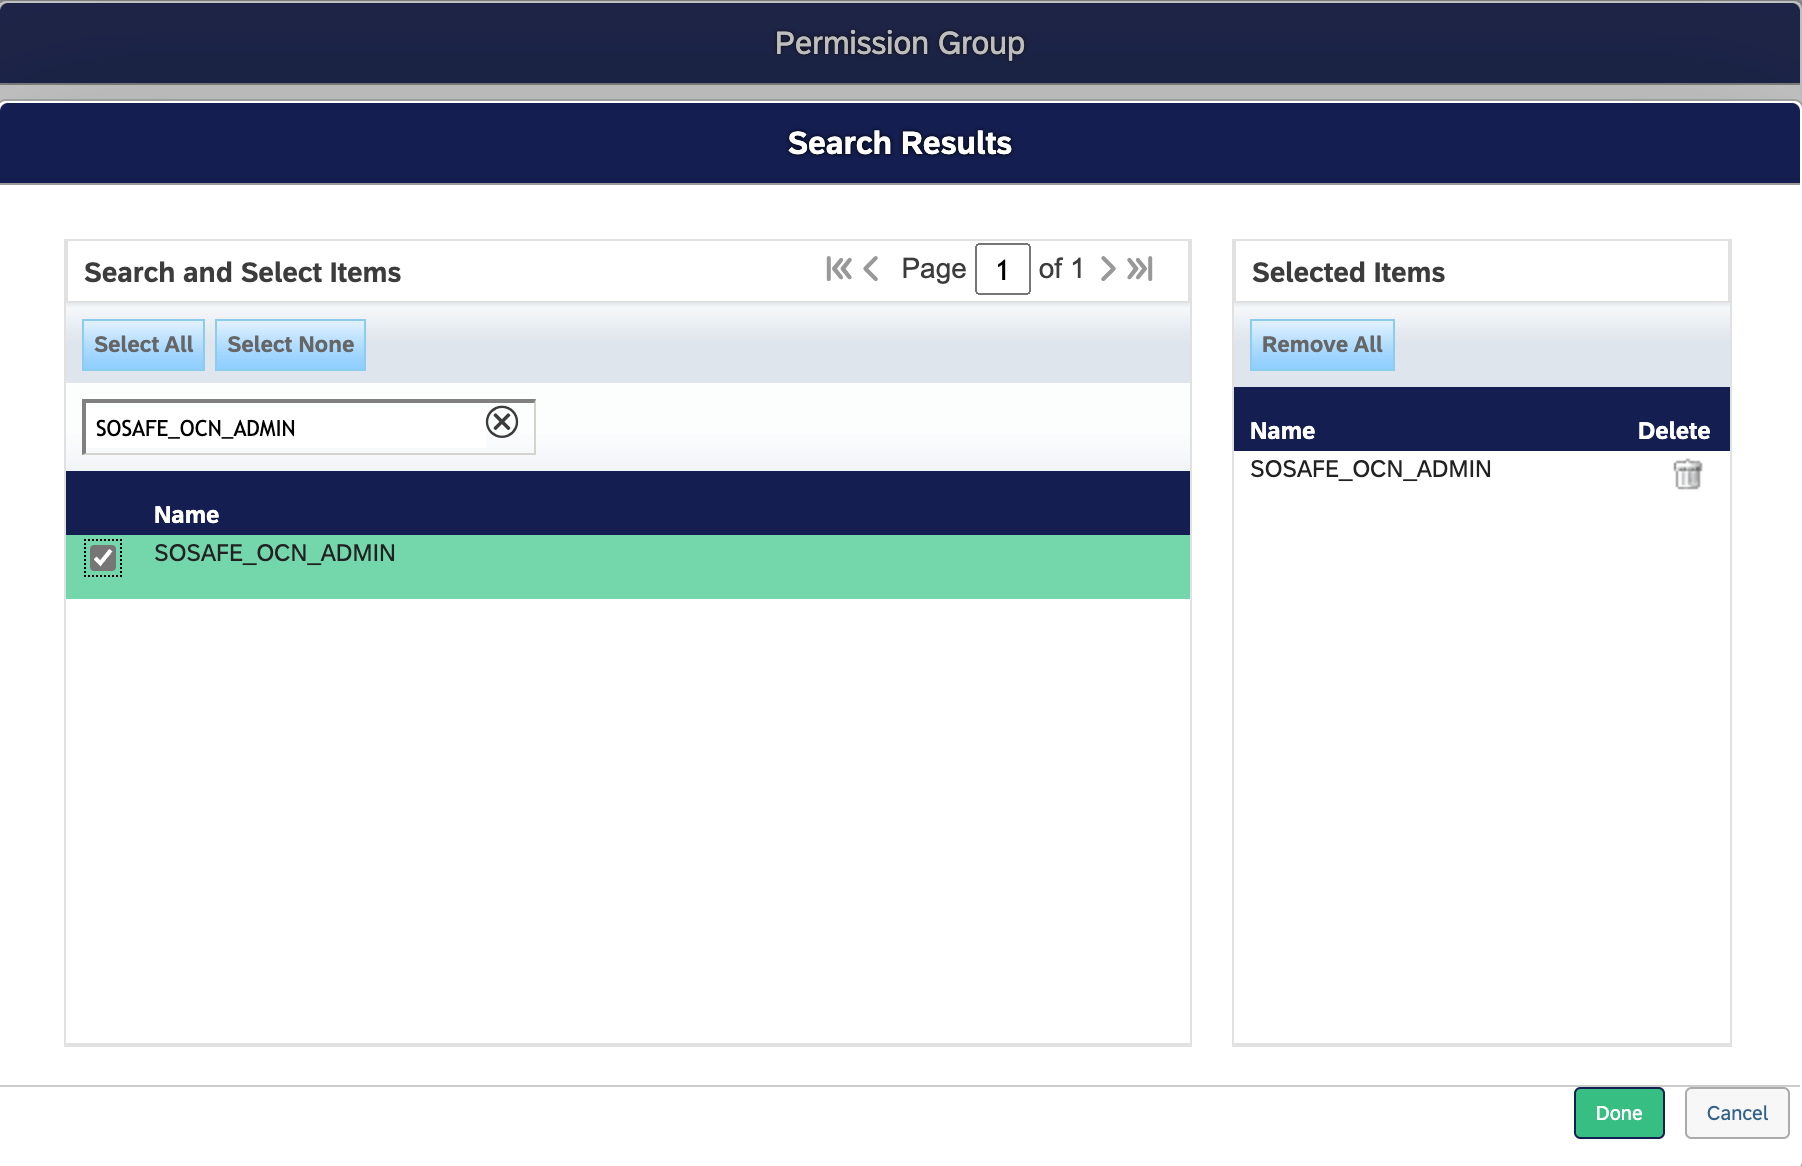Delete SOSAFE_OCN_ADMIN using the trash icon
Image resolution: width=1802 pixels, height=1166 pixels.
(1687, 474)
